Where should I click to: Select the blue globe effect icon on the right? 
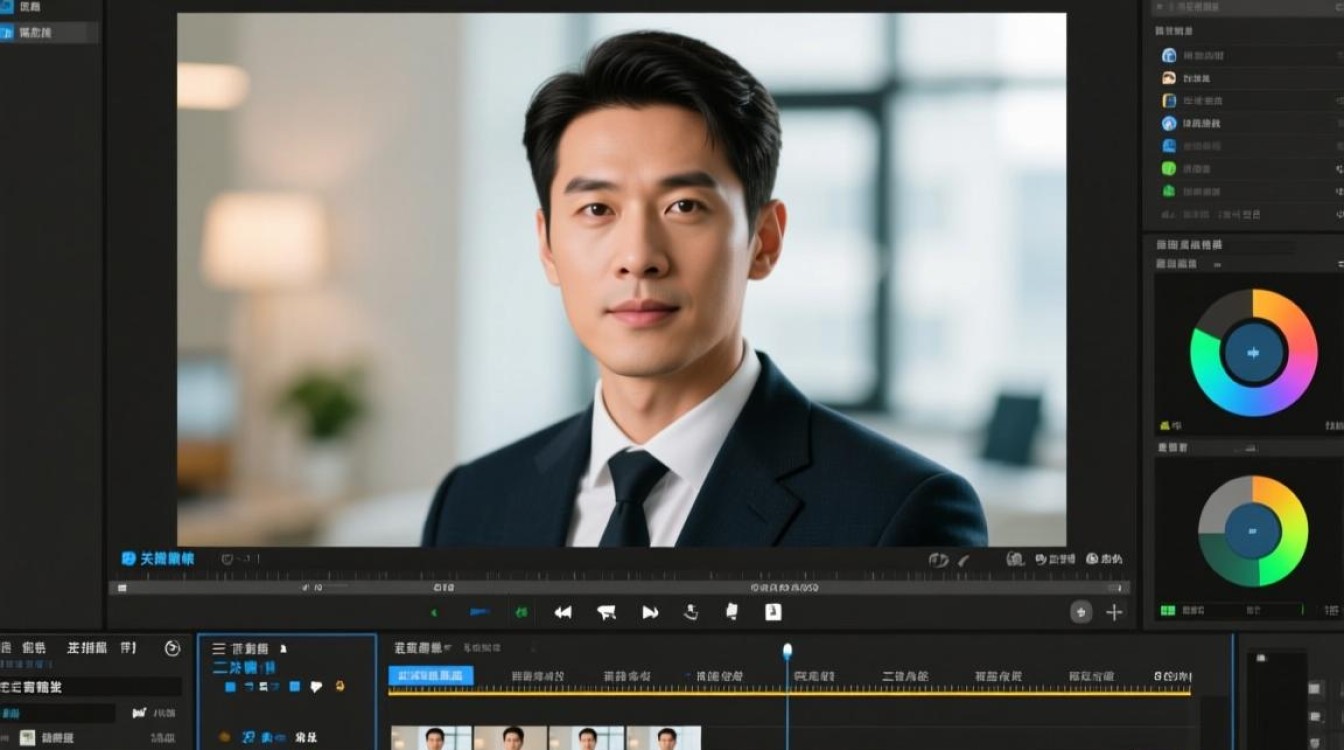(1167, 55)
